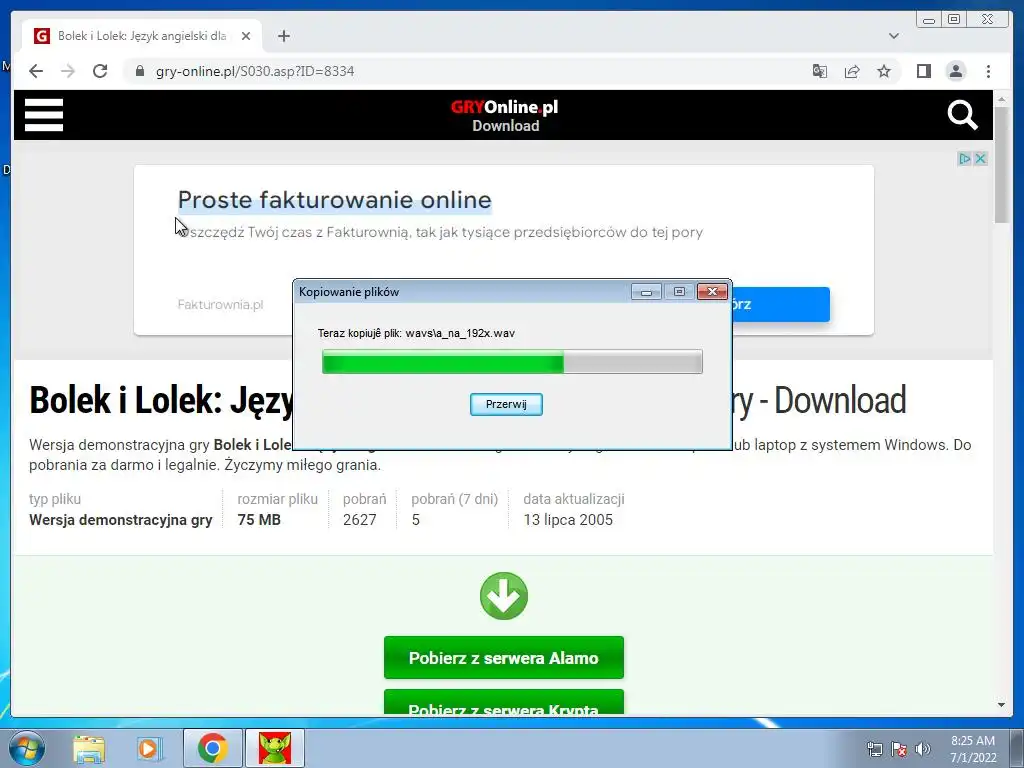Expand the tab search chevron
Screen dimensions: 1024x768
[x=894, y=36]
